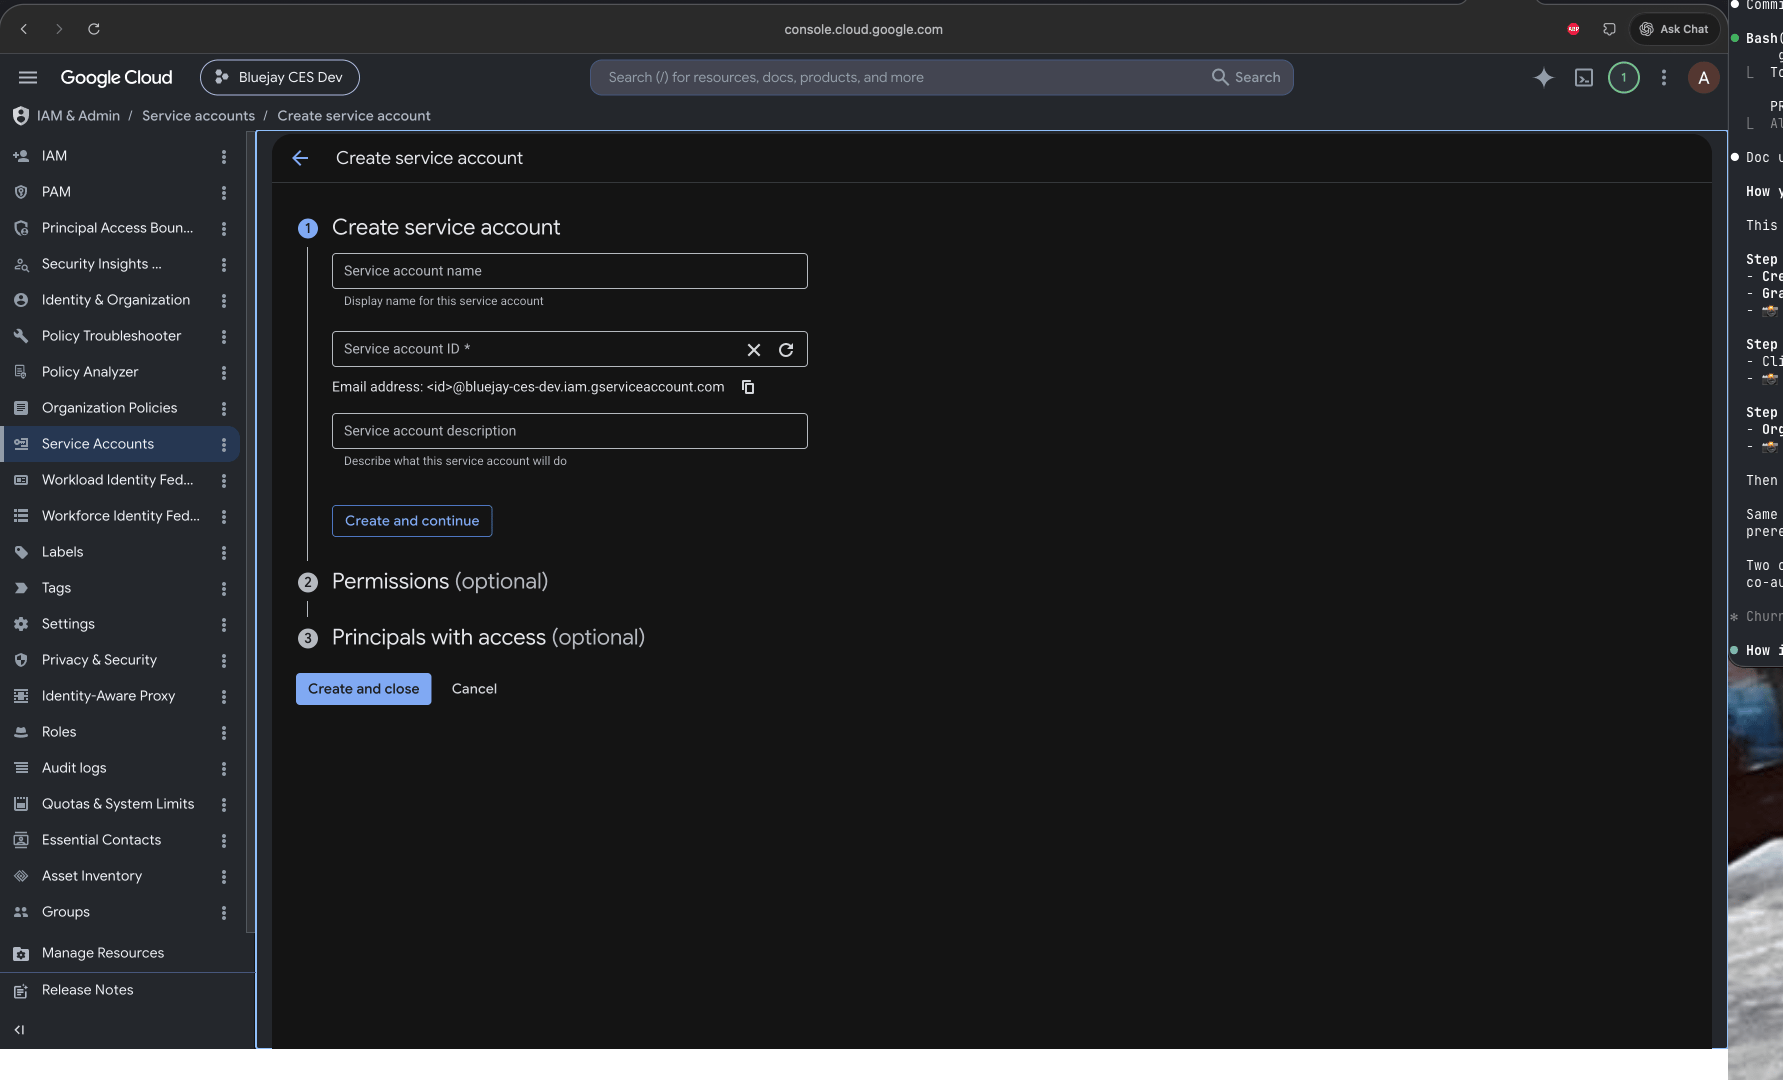Open Release Notes in sidebar
Viewport: 1783px width, 1080px height.
87,990
